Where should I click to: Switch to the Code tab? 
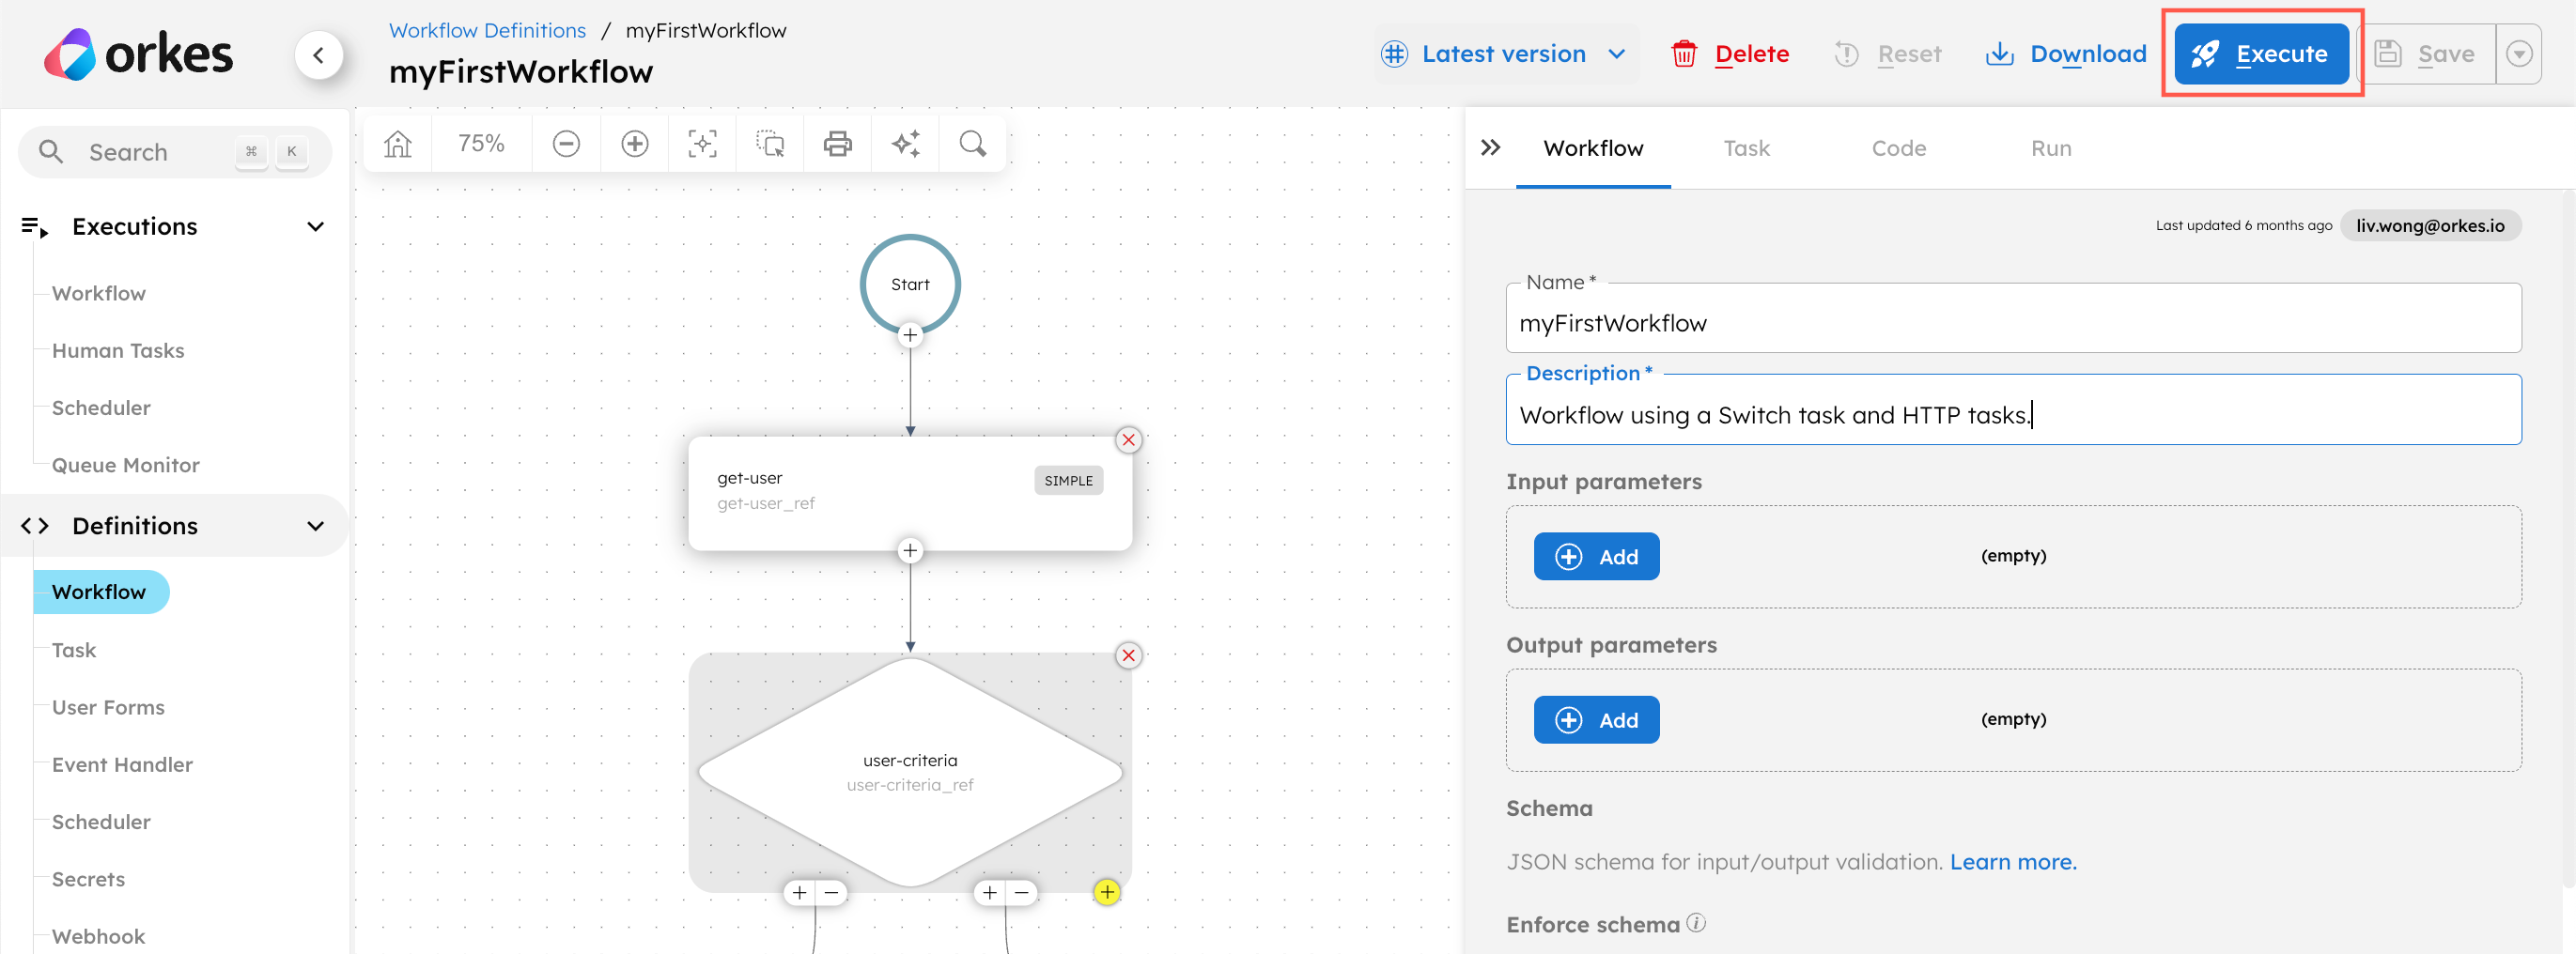[x=1898, y=148]
